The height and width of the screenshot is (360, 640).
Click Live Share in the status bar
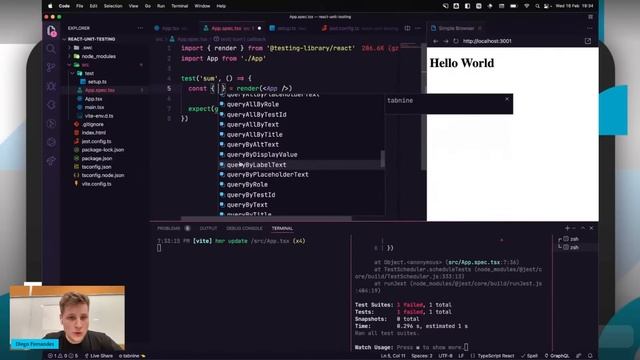98,356
